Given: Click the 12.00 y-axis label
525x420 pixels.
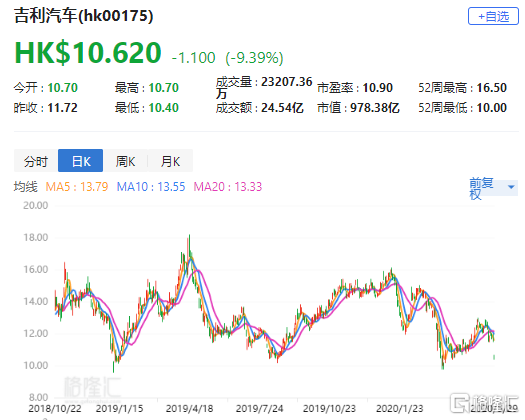Looking at the screenshot, I should click(35, 333).
